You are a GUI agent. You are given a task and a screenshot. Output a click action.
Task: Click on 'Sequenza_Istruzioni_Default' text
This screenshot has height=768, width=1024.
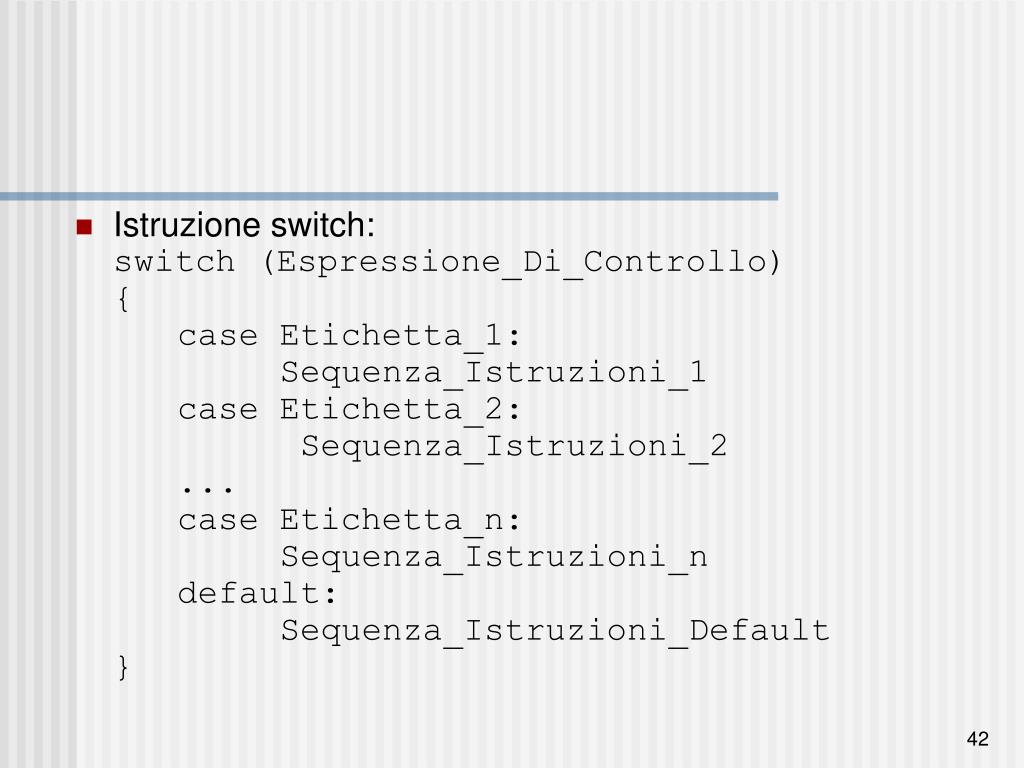(555, 632)
